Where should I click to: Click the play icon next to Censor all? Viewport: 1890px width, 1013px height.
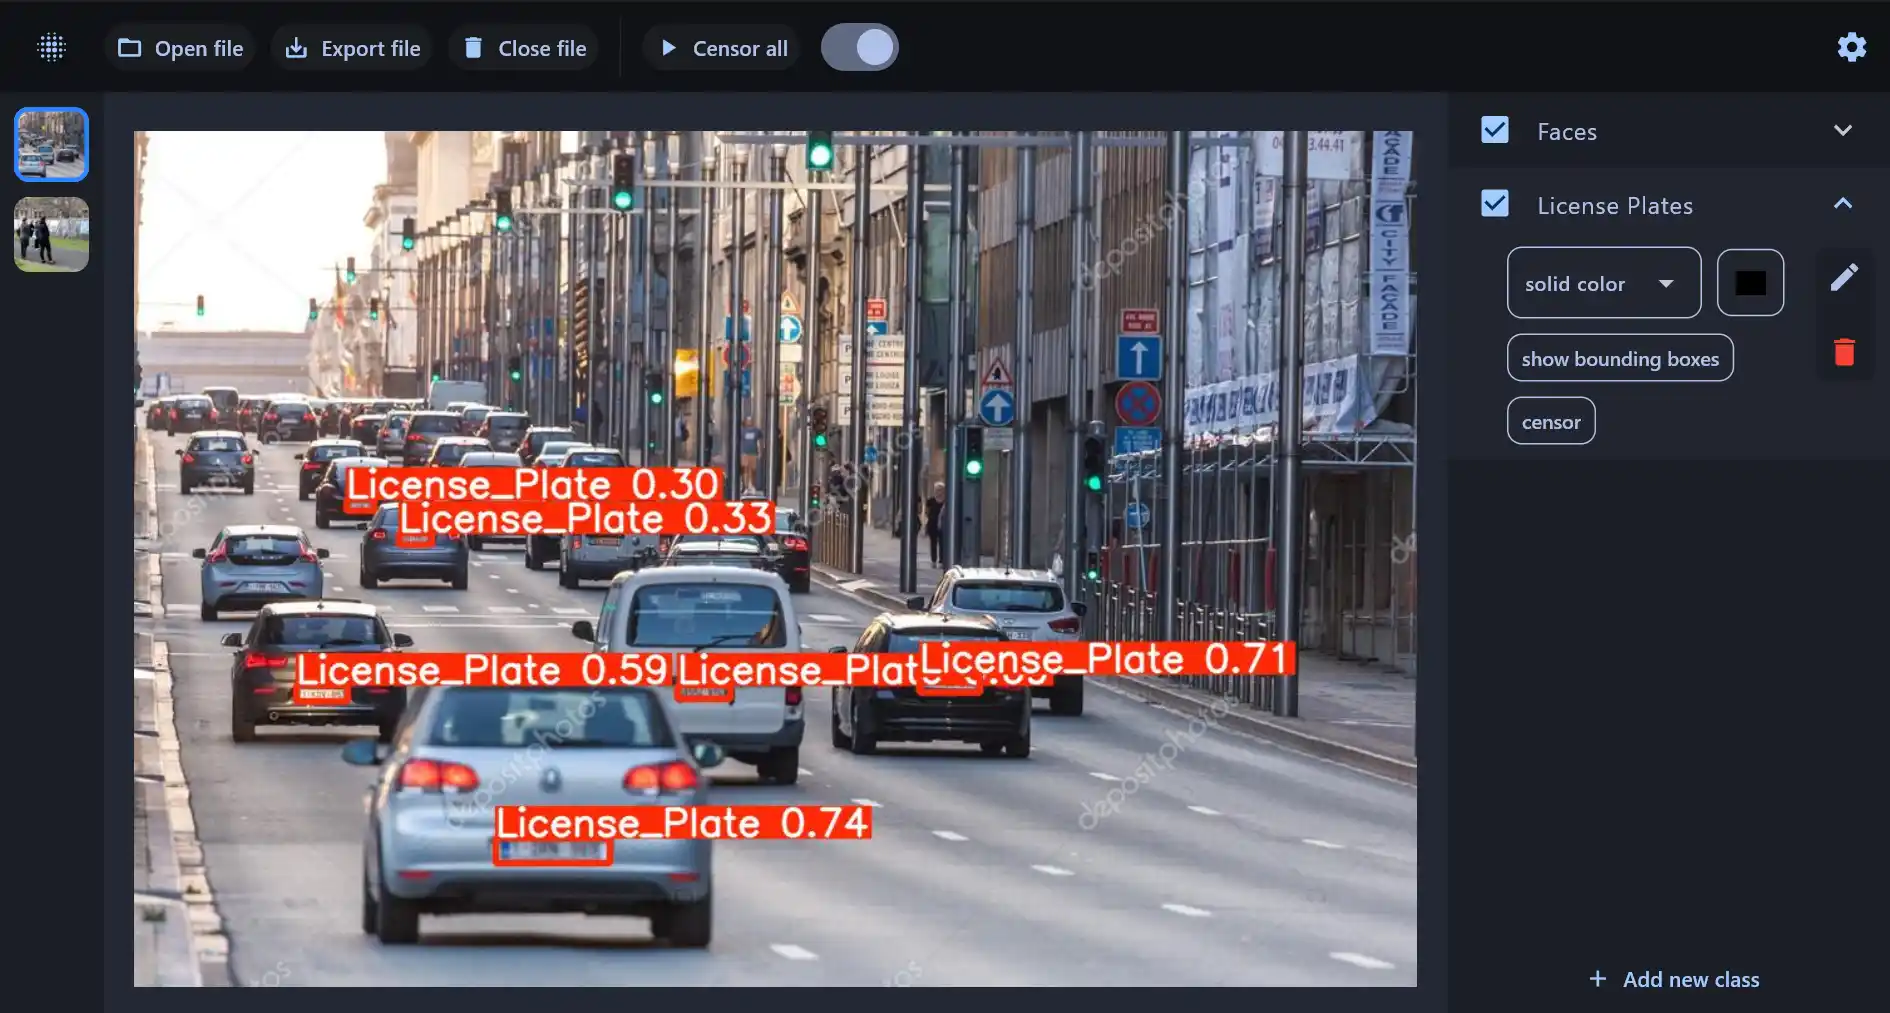tap(668, 47)
